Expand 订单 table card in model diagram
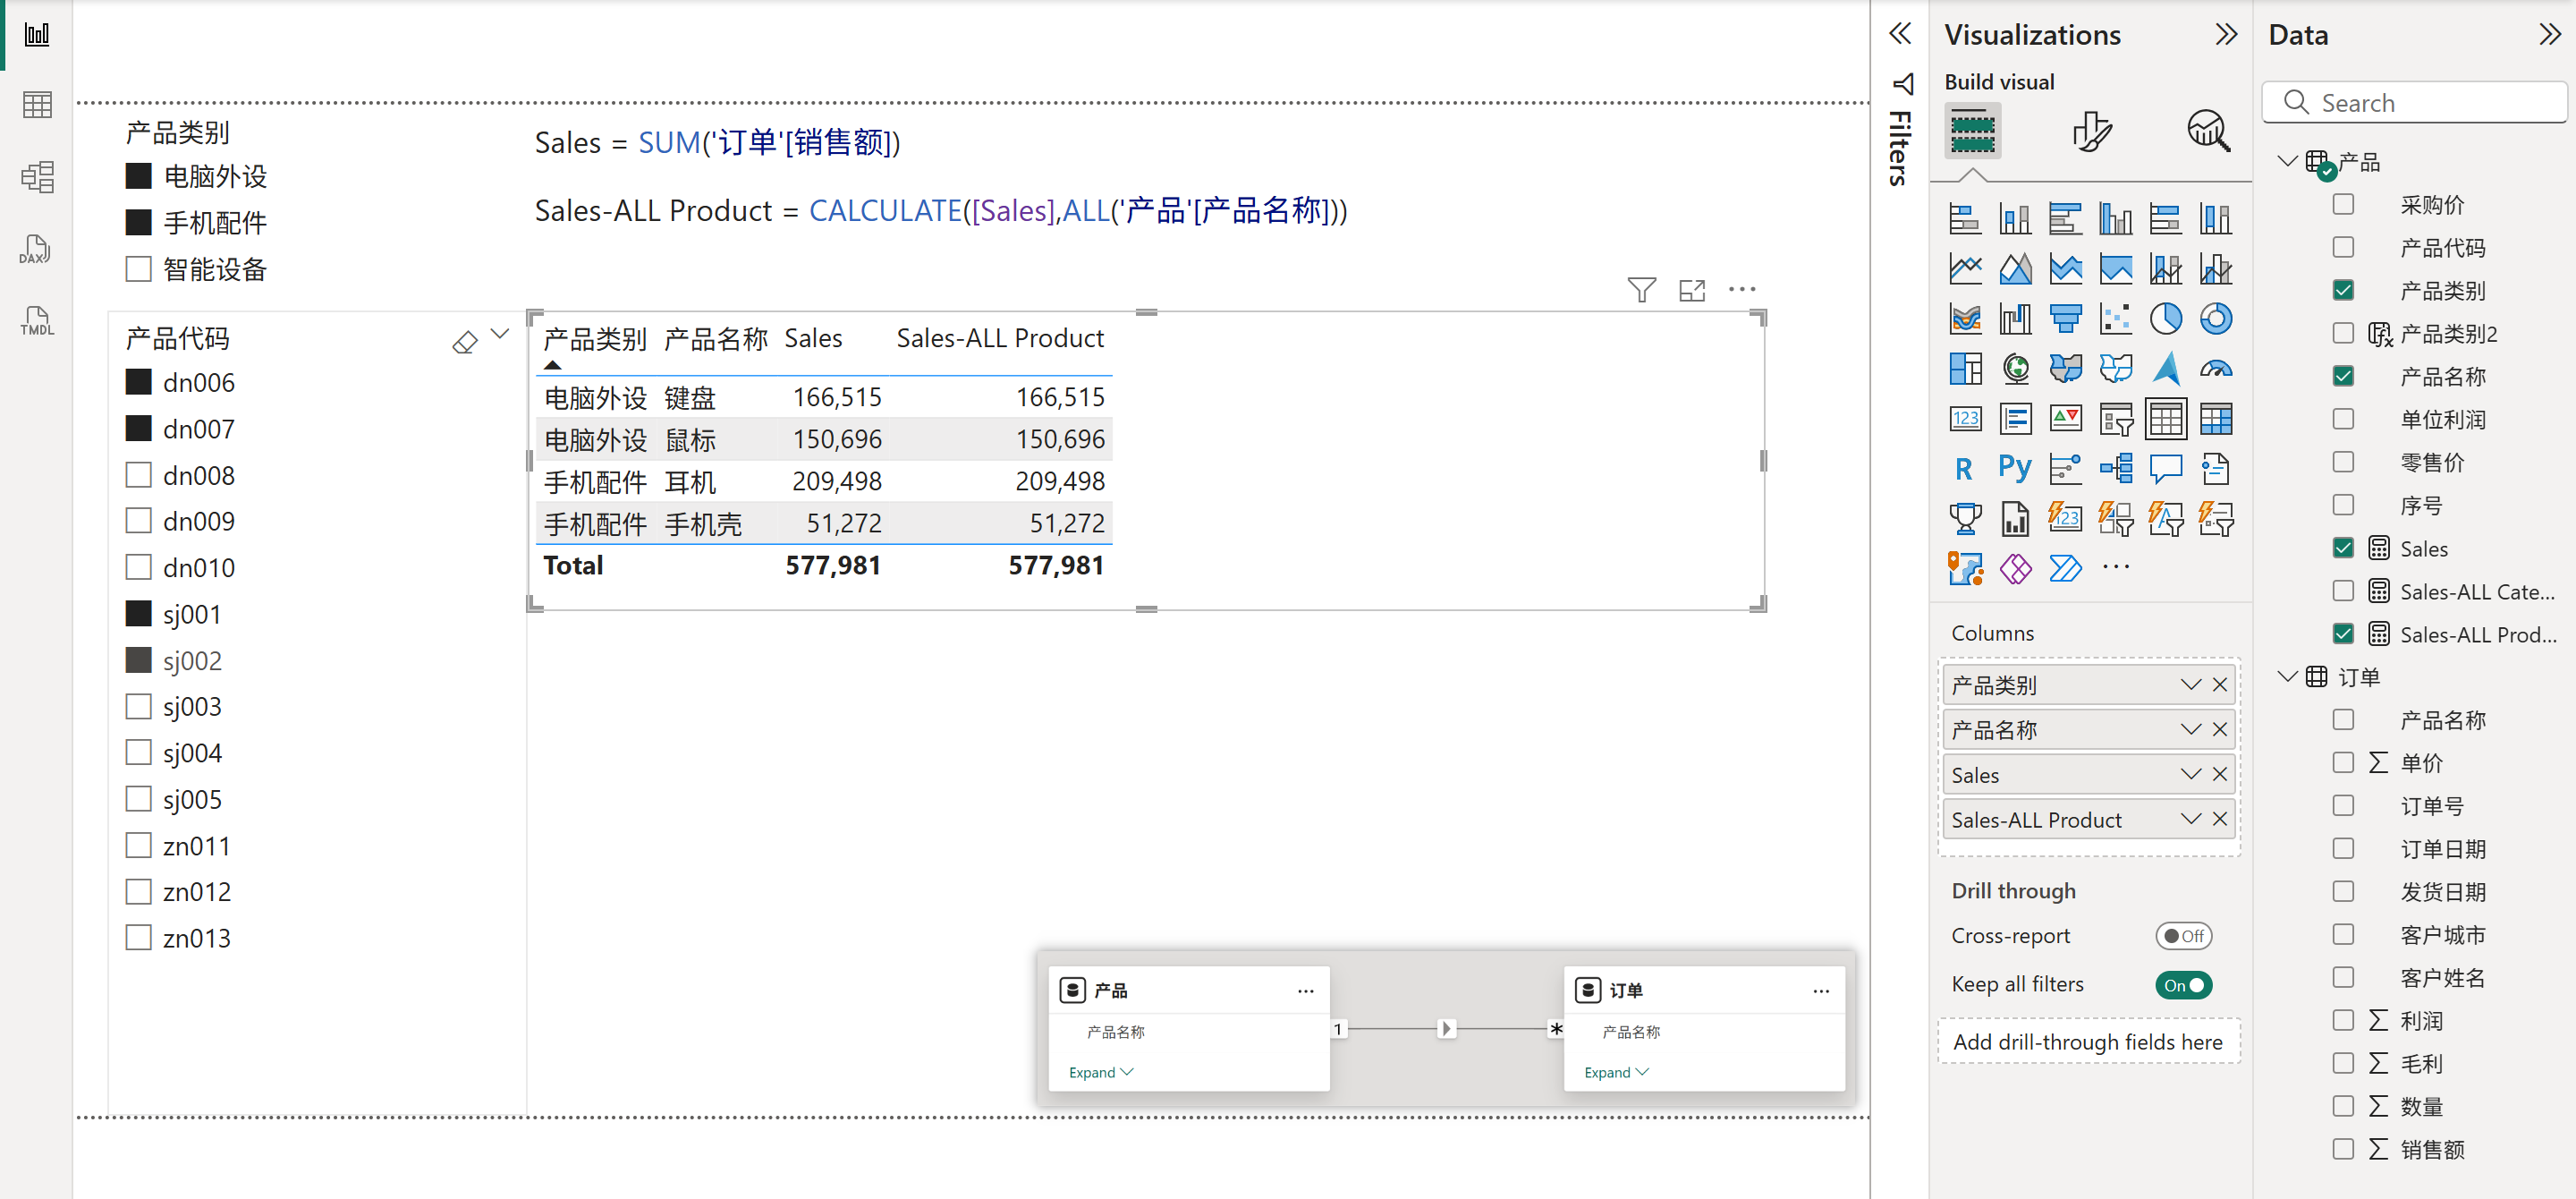 pyautogui.click(x=1616, y=1072)
